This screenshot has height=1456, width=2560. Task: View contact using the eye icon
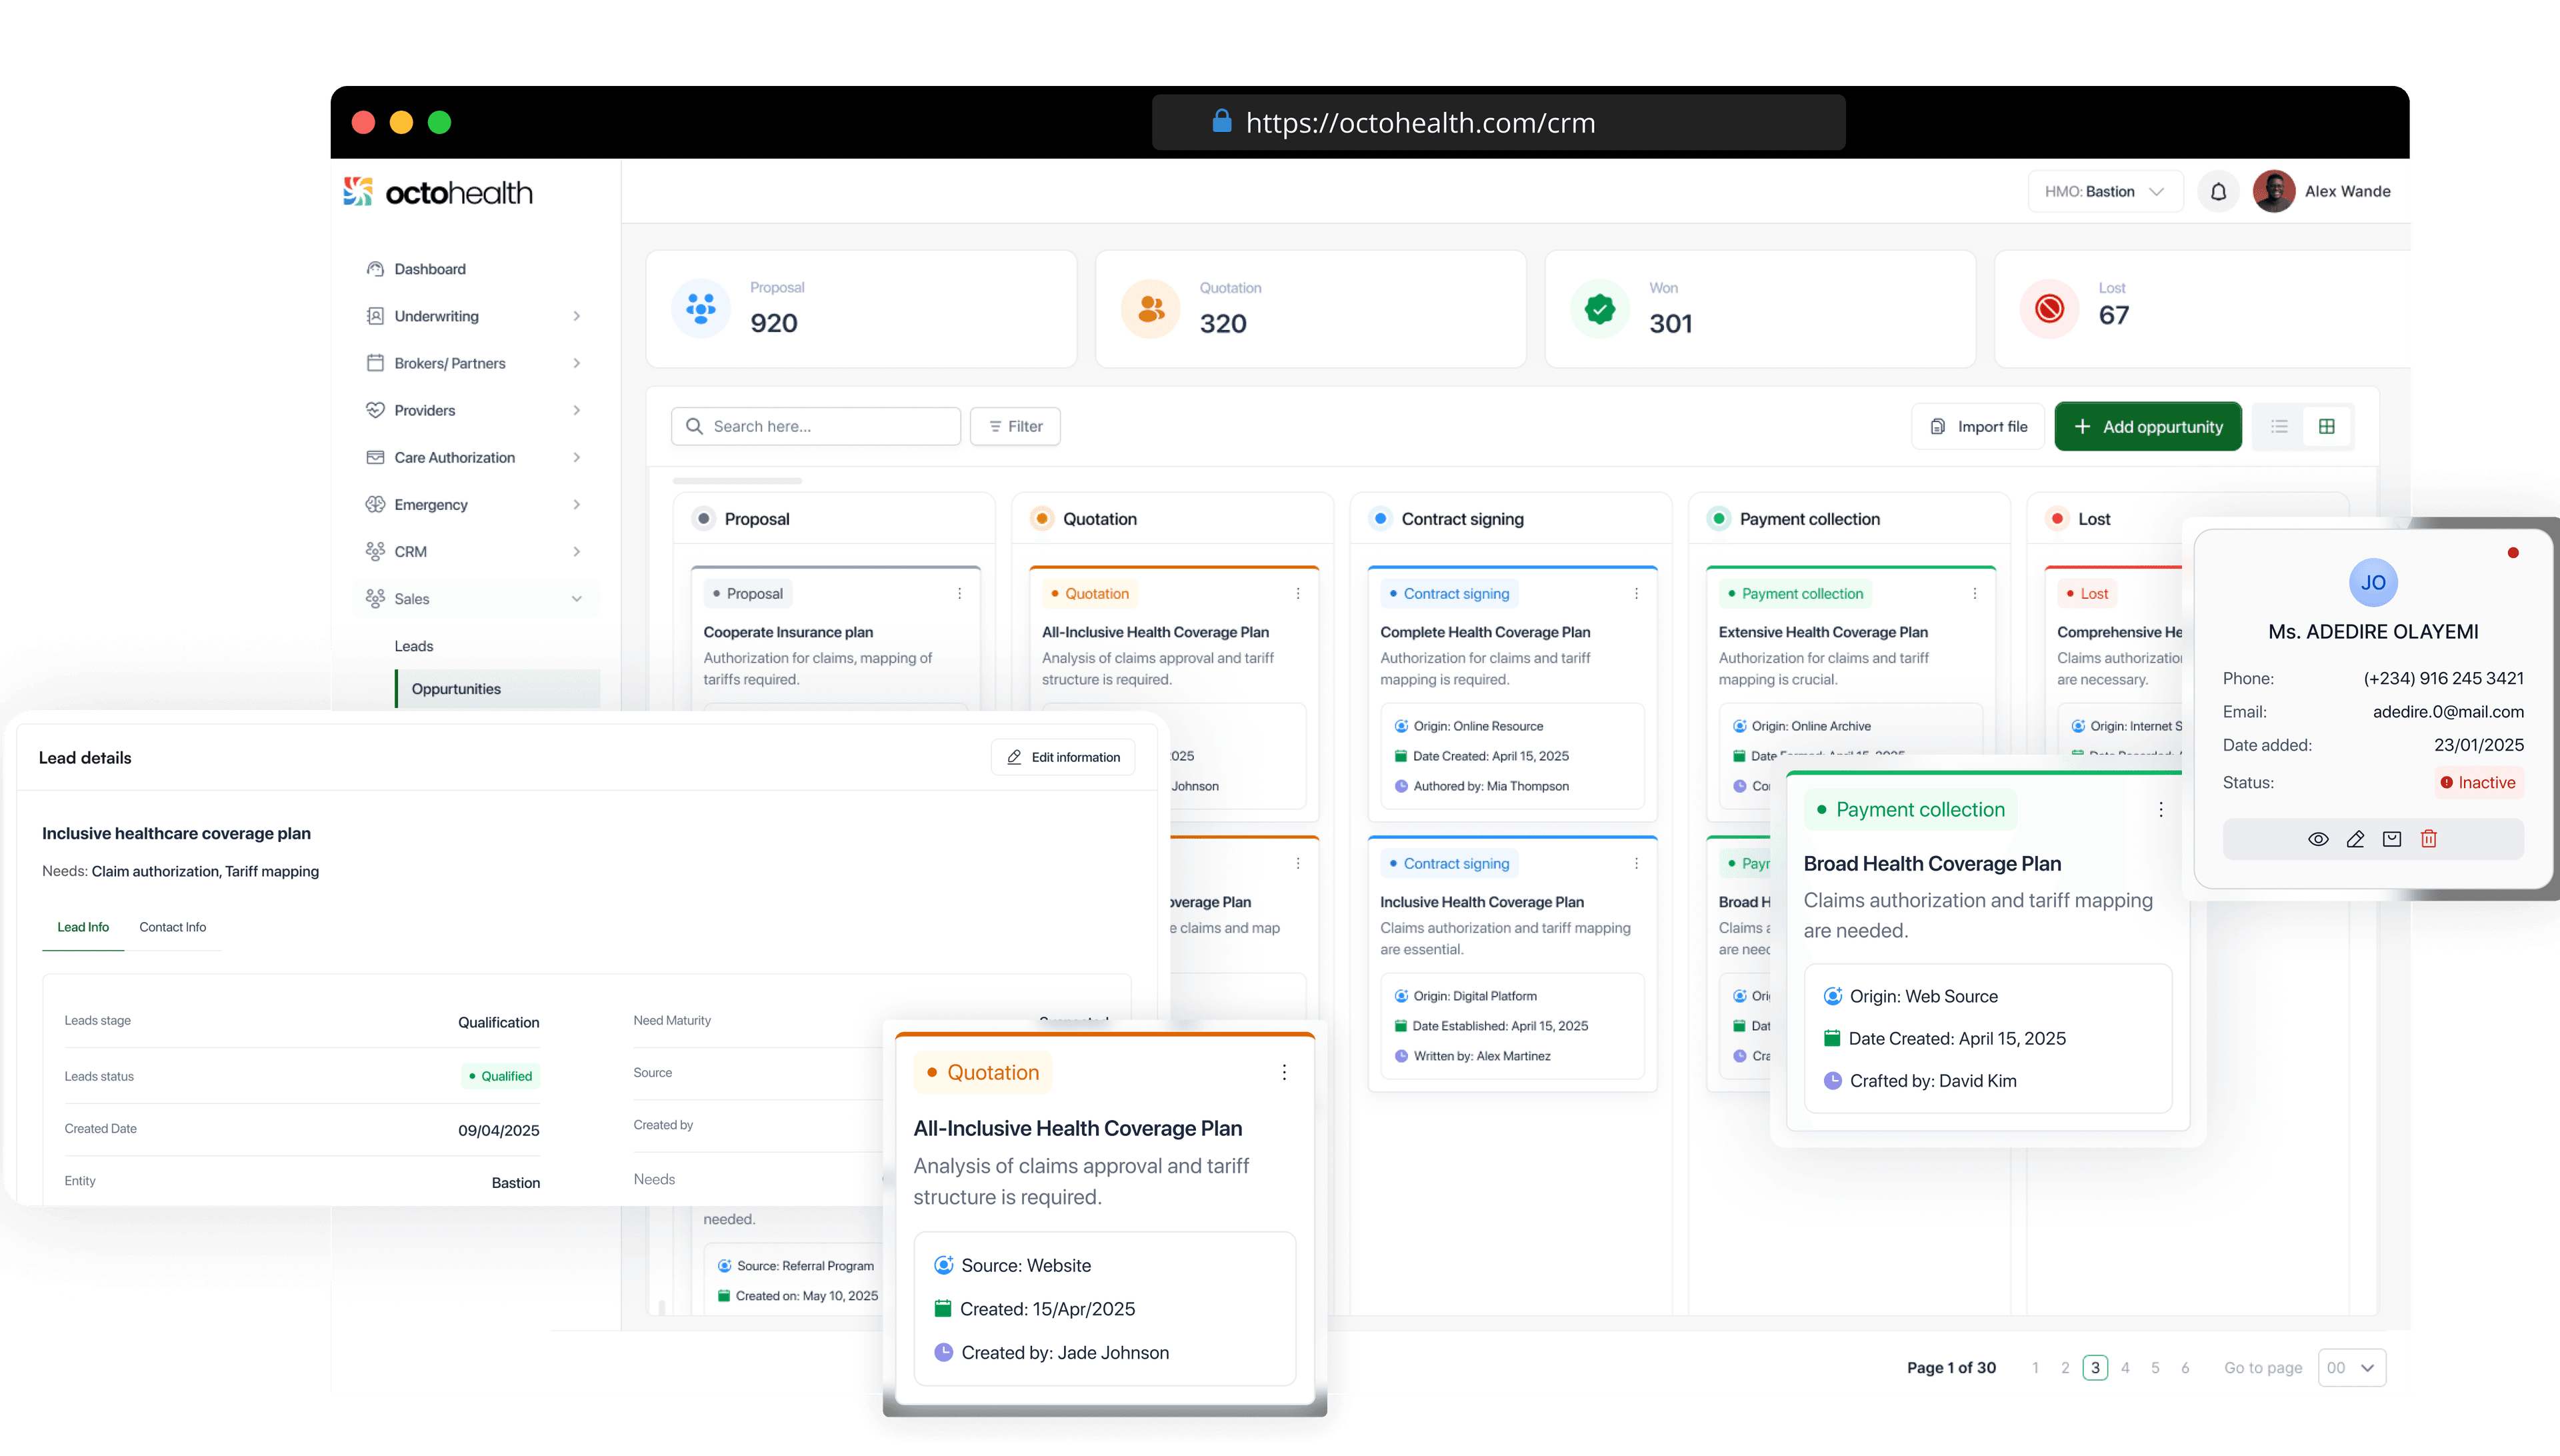2317,839
